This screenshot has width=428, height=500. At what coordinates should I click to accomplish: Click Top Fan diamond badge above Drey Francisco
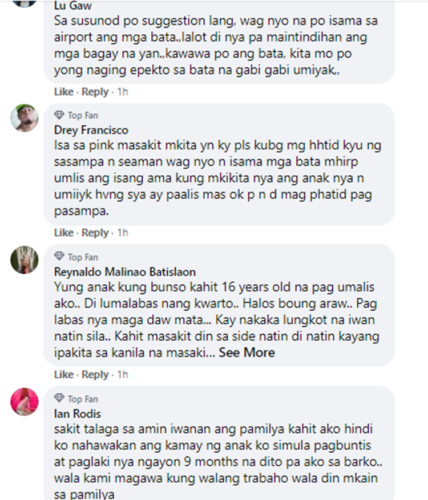[59, 115]
